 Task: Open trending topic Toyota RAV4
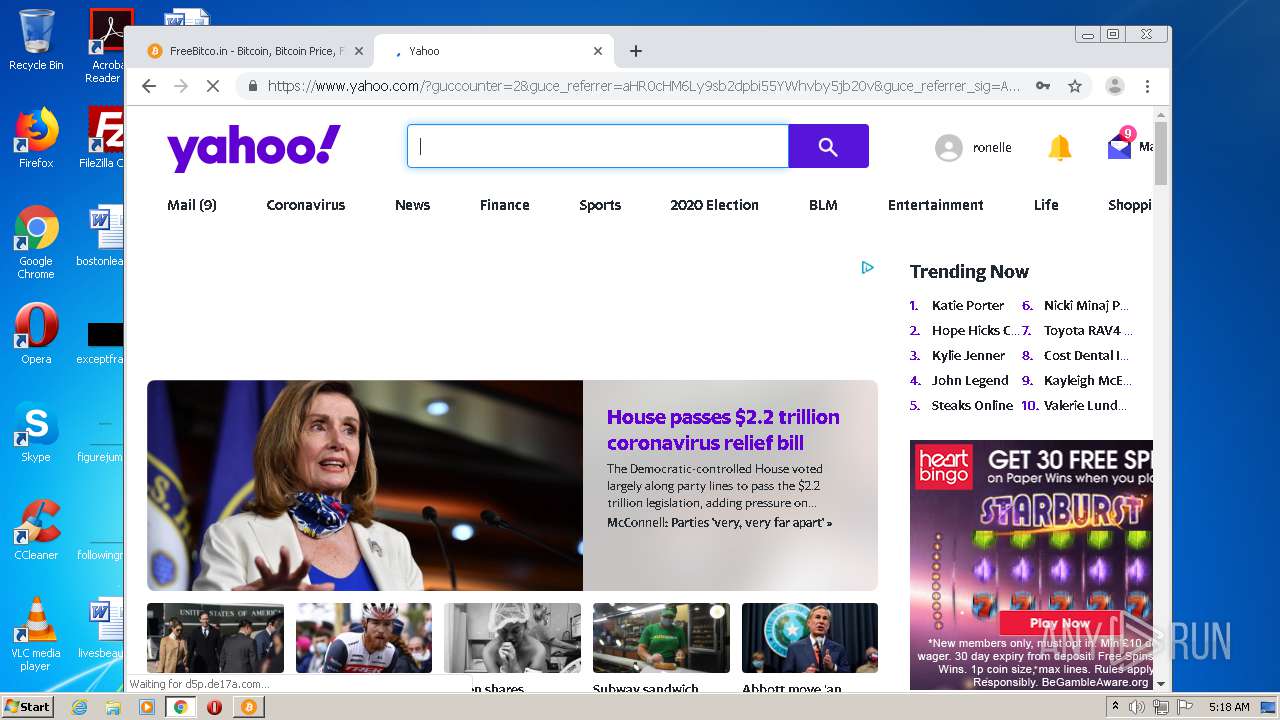(1088, 331)
